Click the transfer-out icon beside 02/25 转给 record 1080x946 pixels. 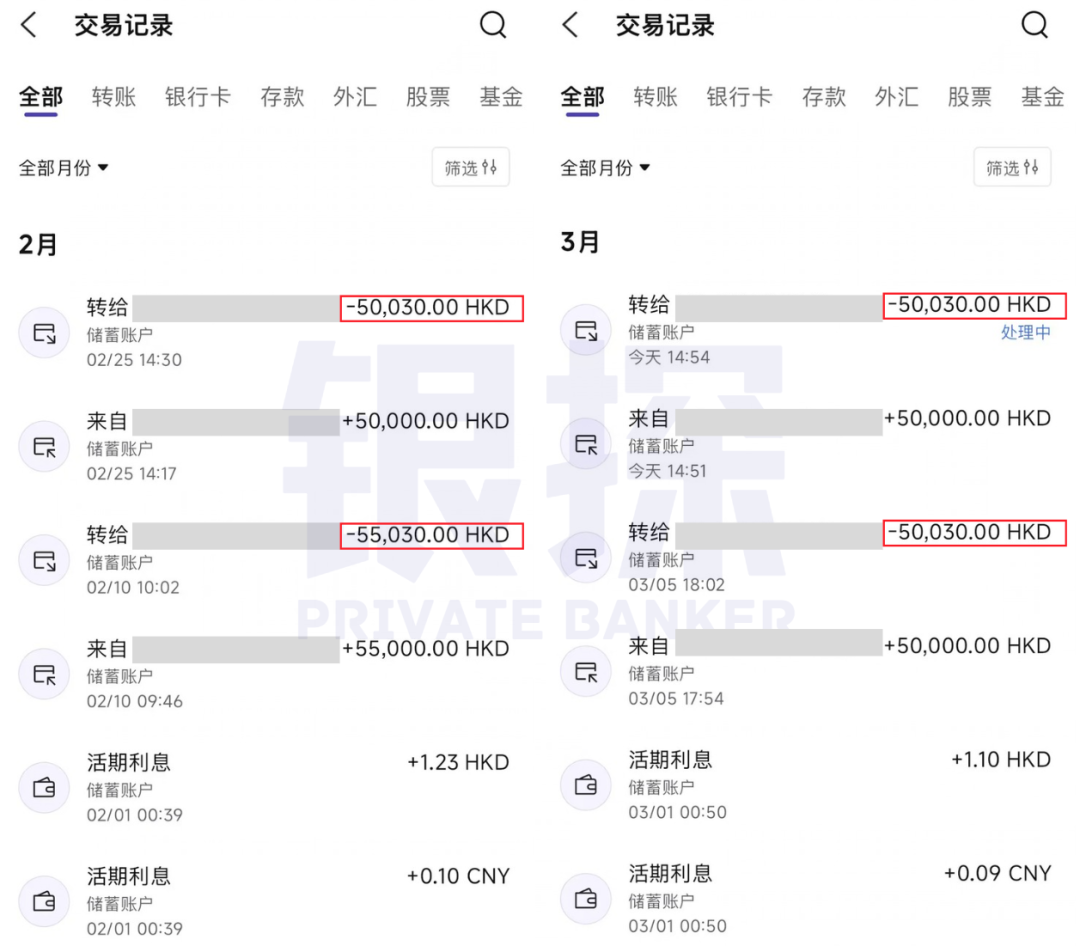tap(45, 333)
